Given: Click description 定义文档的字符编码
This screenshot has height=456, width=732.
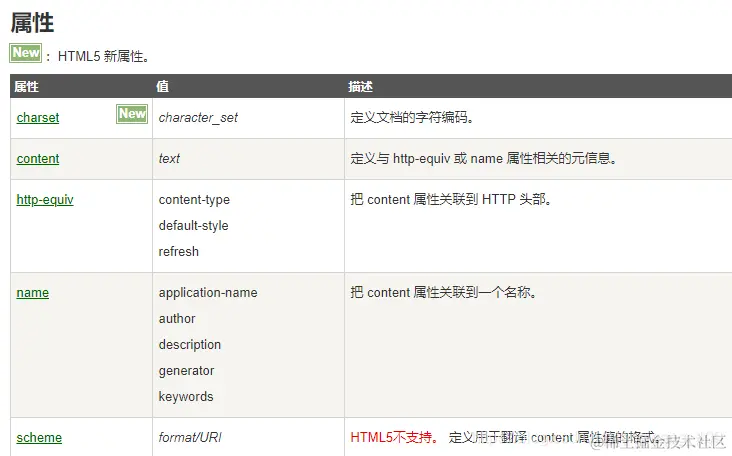Looking at the screenshot, I should 412,118.
